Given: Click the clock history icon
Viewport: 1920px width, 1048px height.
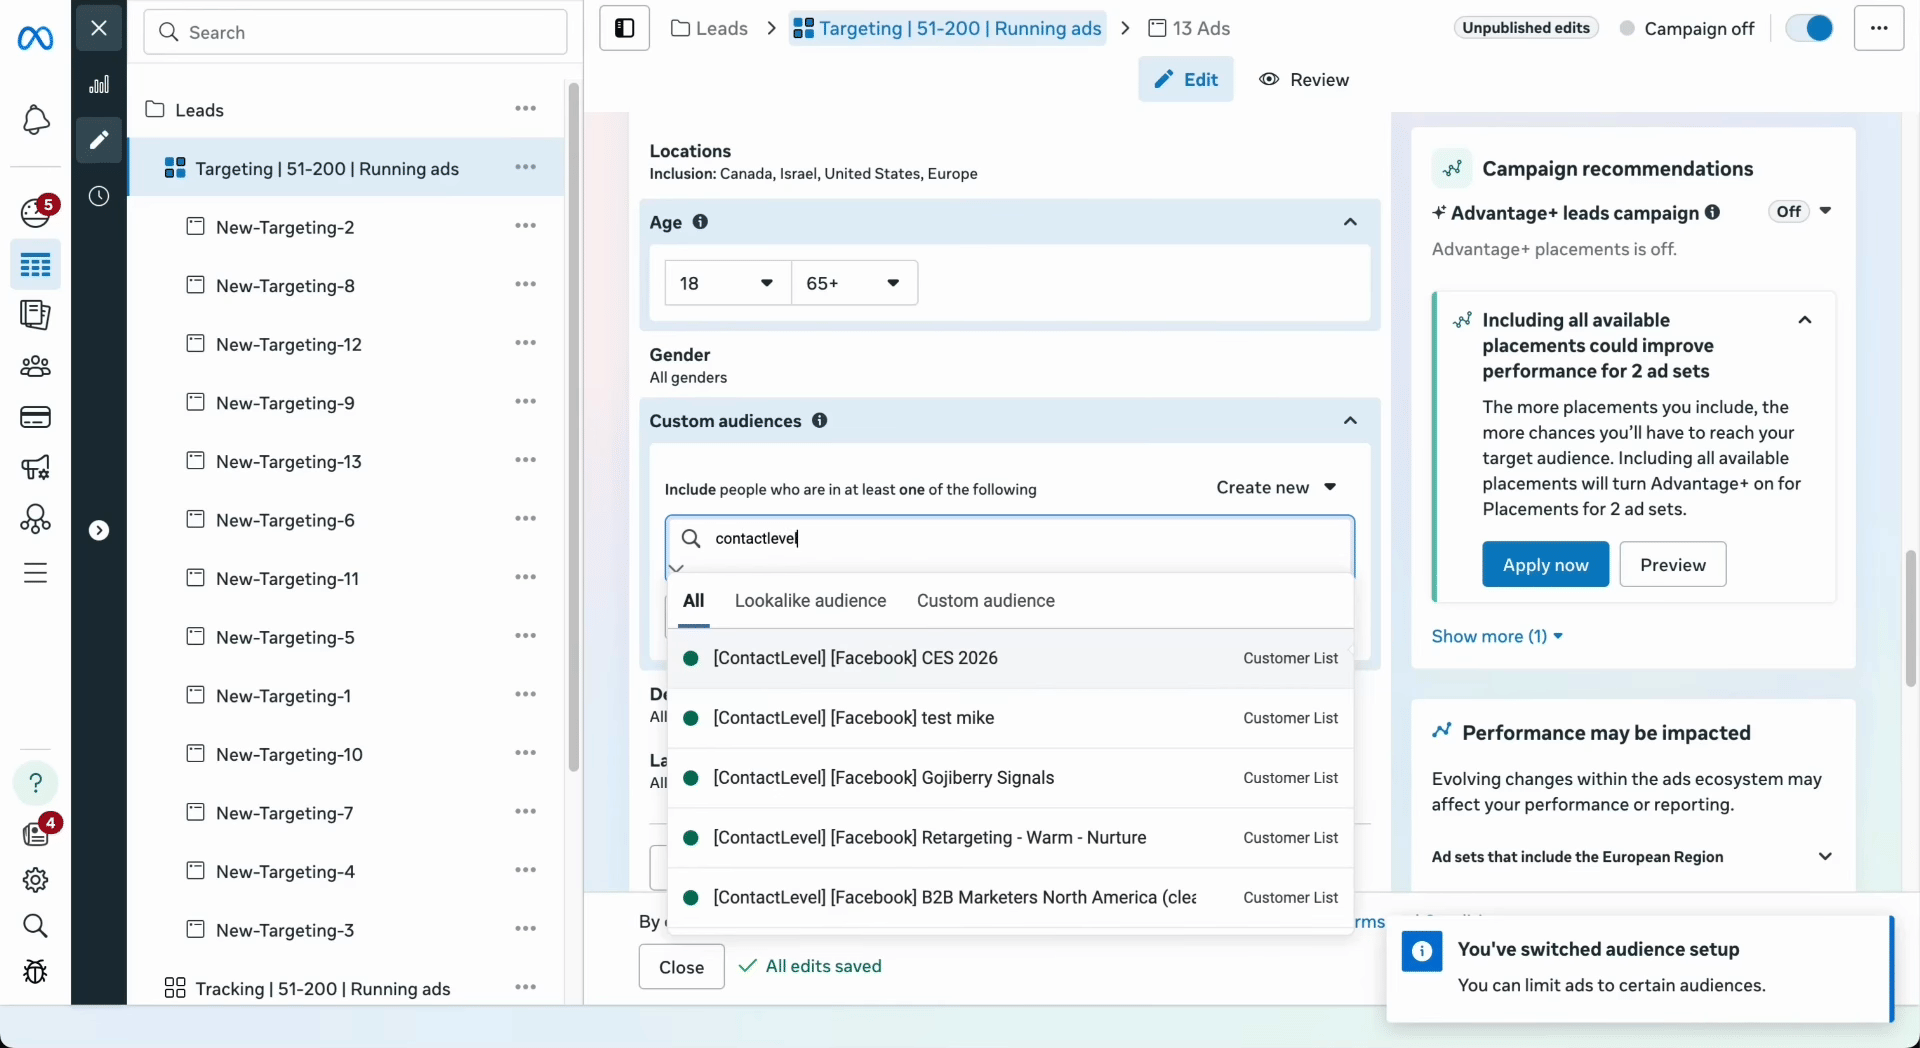Looking at the screenshot, I should [x=99, y=196].
